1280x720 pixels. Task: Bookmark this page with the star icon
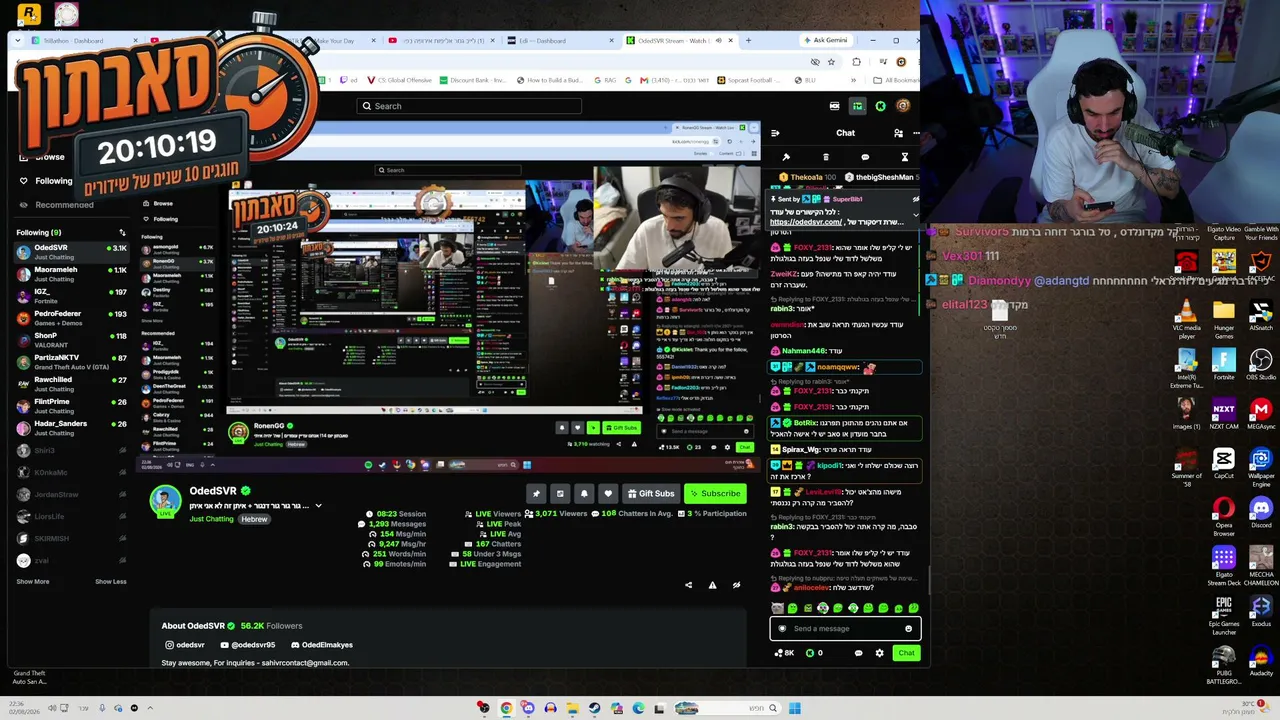[831, 62]
